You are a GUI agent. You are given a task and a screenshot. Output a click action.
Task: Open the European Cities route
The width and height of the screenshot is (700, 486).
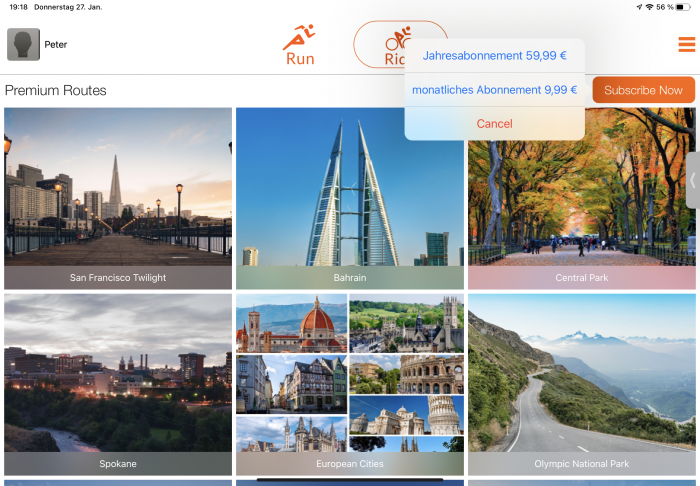point(350,384)
